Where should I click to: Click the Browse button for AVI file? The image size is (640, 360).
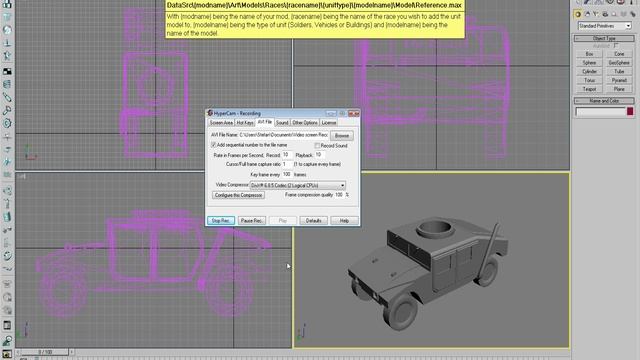[342, 136]
